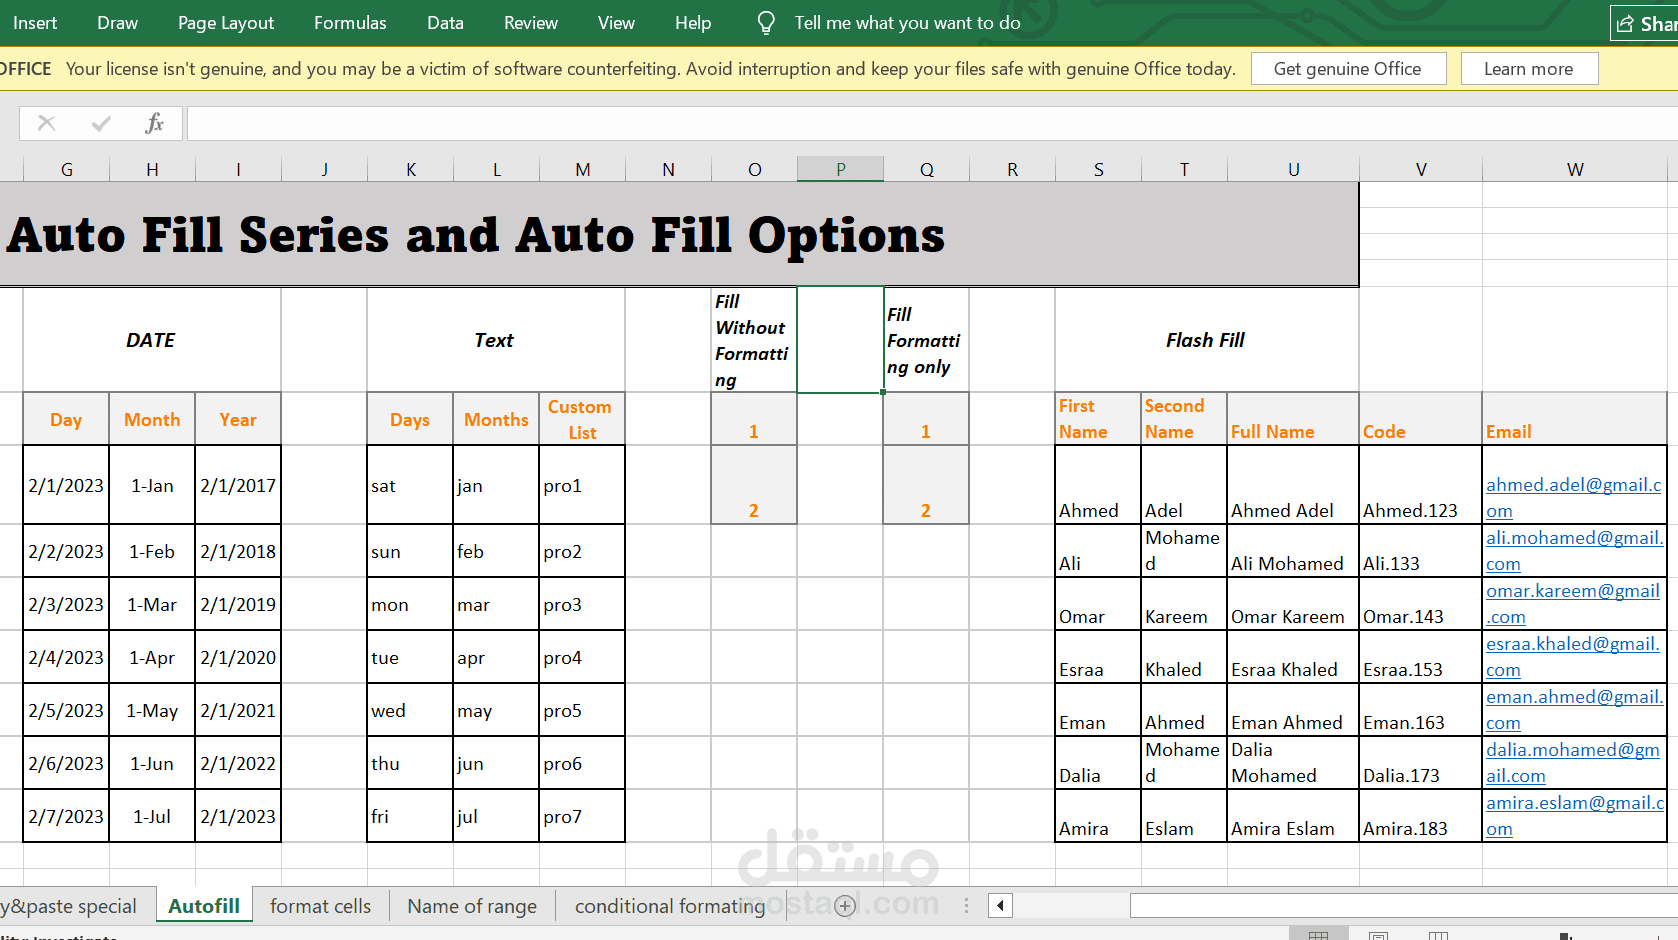Open eman.ahmed@gmail.com email link
Viewport: 1678px width, 940px height.
1574,710
